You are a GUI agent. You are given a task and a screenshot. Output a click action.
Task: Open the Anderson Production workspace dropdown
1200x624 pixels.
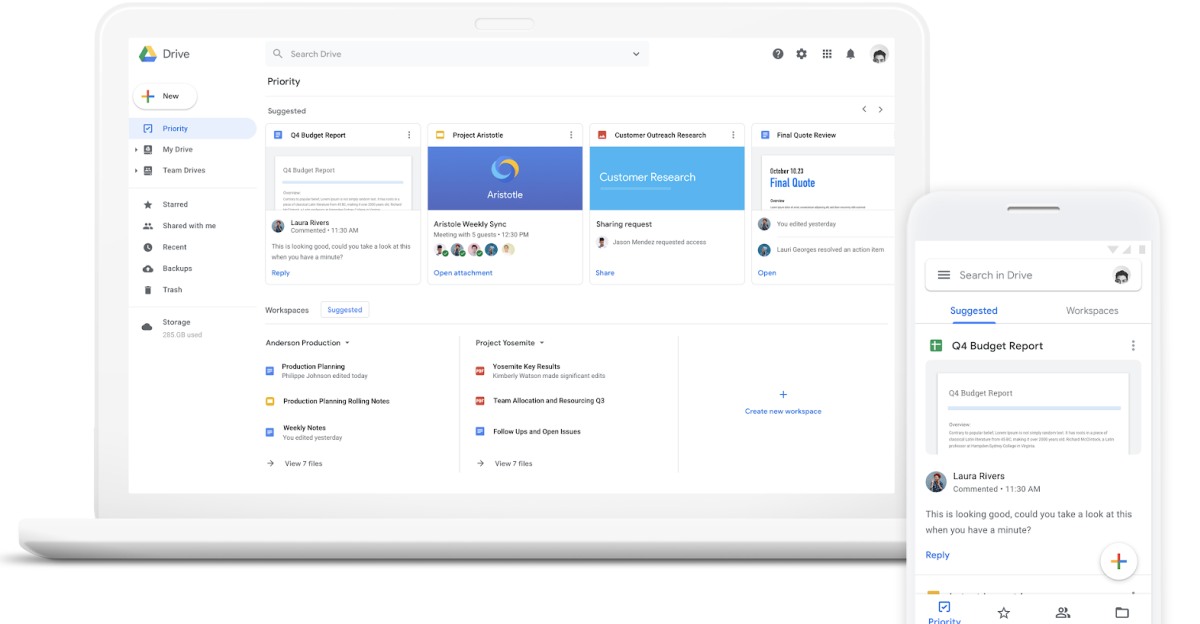coord(347,343)
